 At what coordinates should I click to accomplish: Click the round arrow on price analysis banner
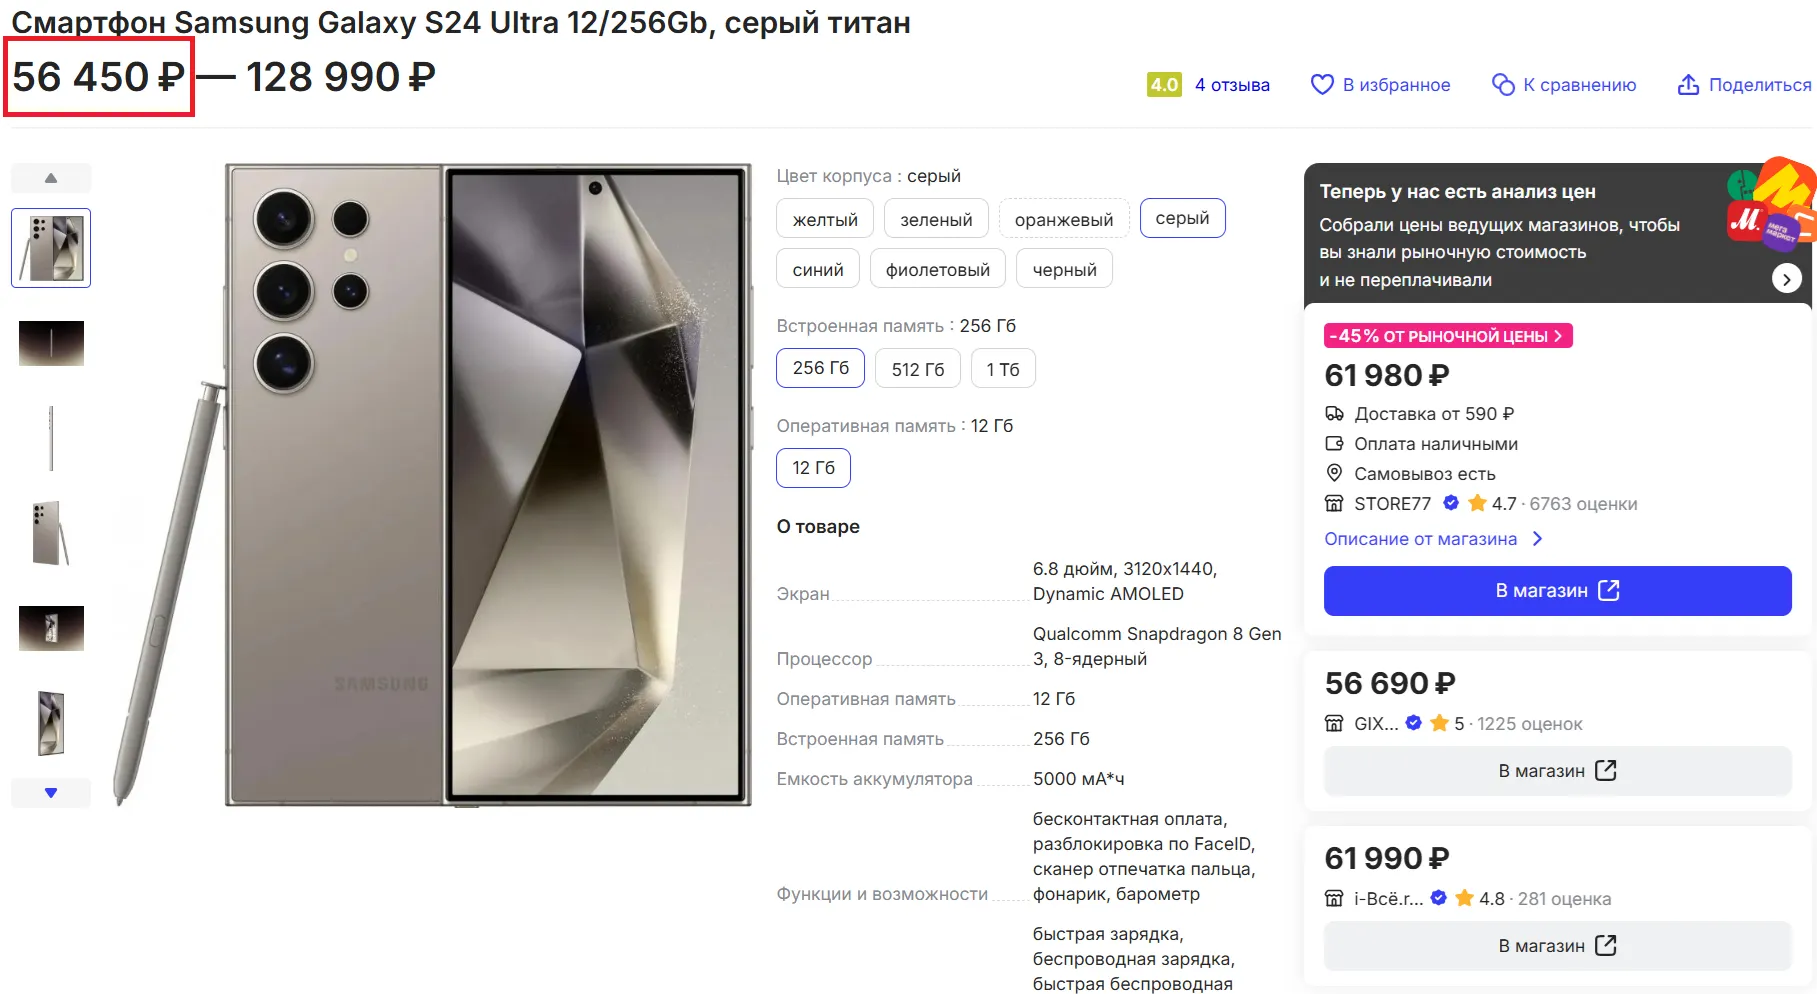click(1786, 278)
